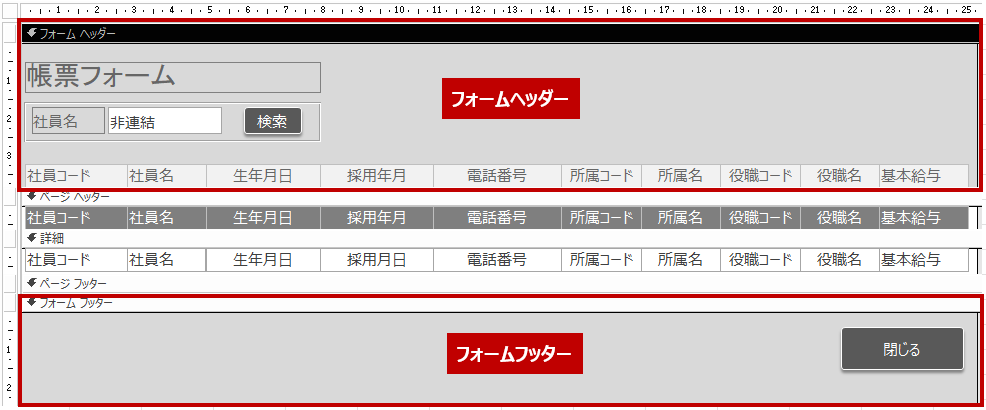Click the 検索 button
Screen dimensions: 986x410
pos(272,121)
